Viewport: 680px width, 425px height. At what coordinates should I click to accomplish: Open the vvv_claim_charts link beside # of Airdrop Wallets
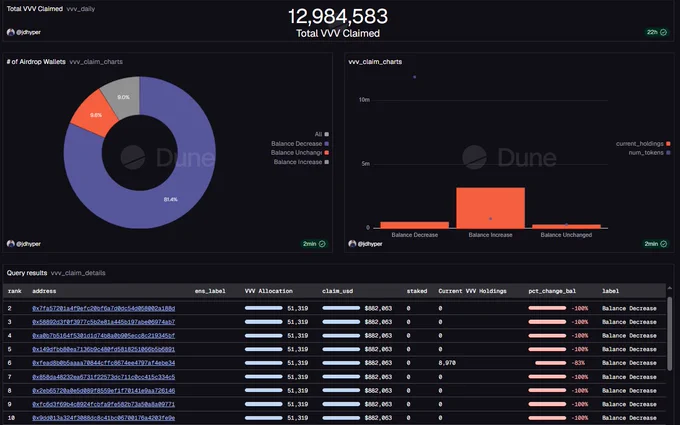(96, 62)
